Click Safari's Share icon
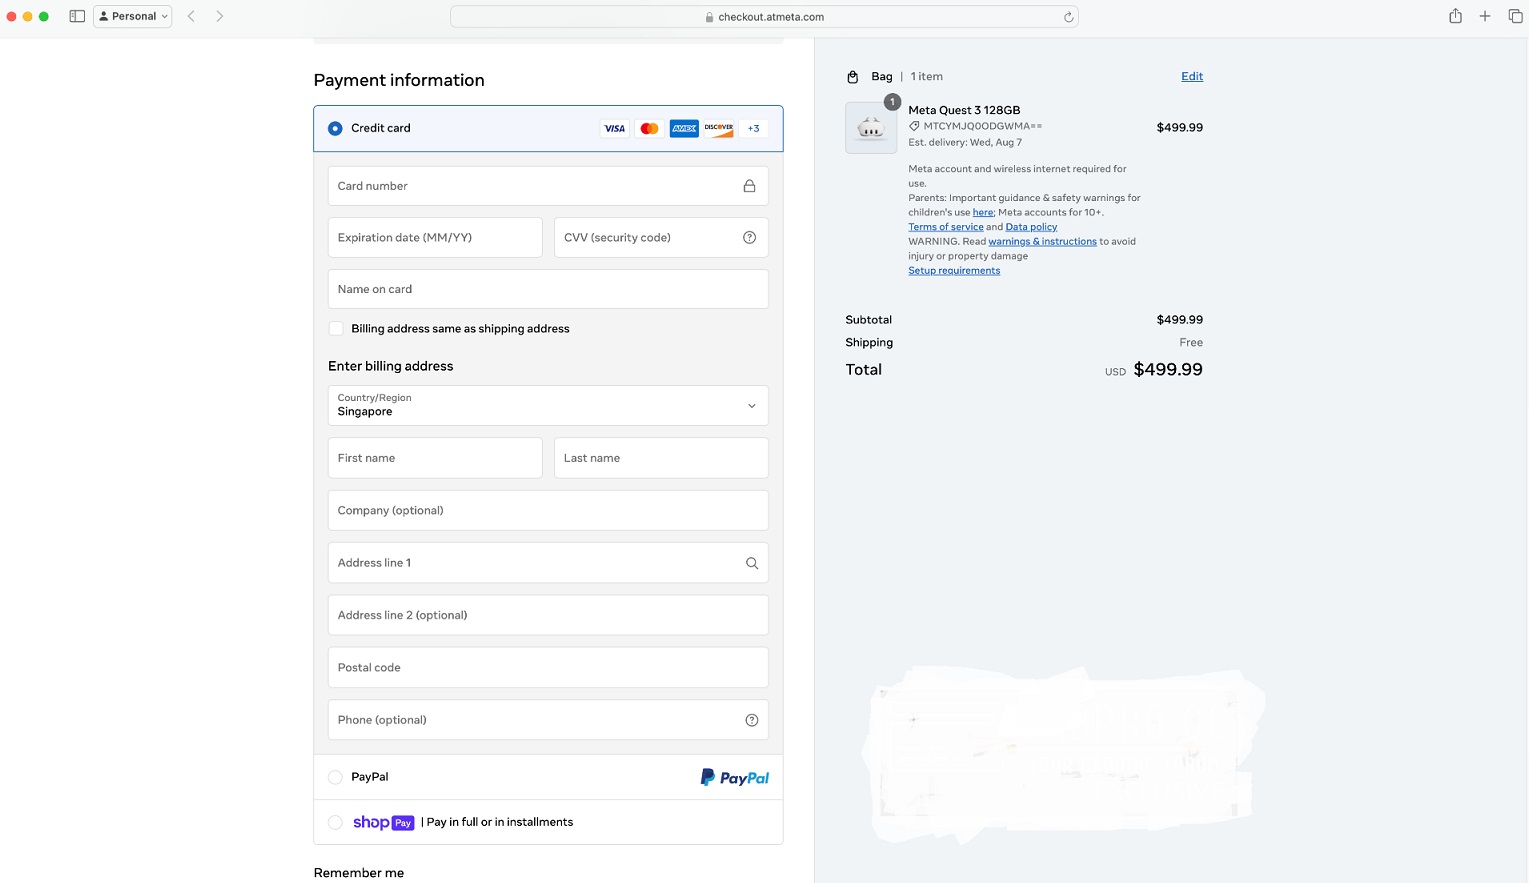The width and height of the screenshot is (1529, 883). [x=1455, y=16]
